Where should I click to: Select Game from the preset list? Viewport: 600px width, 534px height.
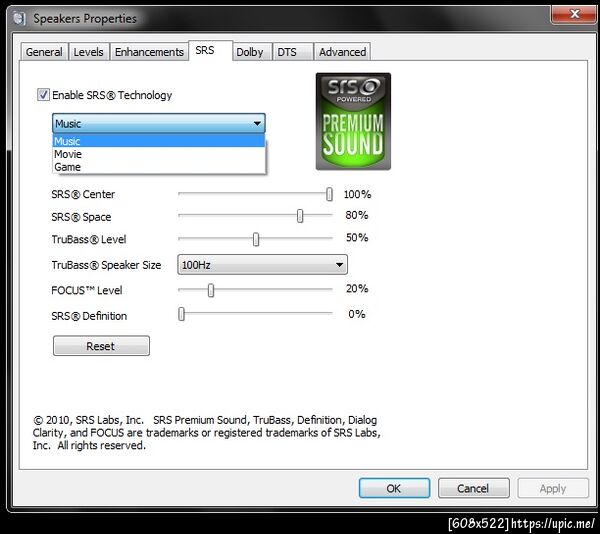click(x=158, y=167)
